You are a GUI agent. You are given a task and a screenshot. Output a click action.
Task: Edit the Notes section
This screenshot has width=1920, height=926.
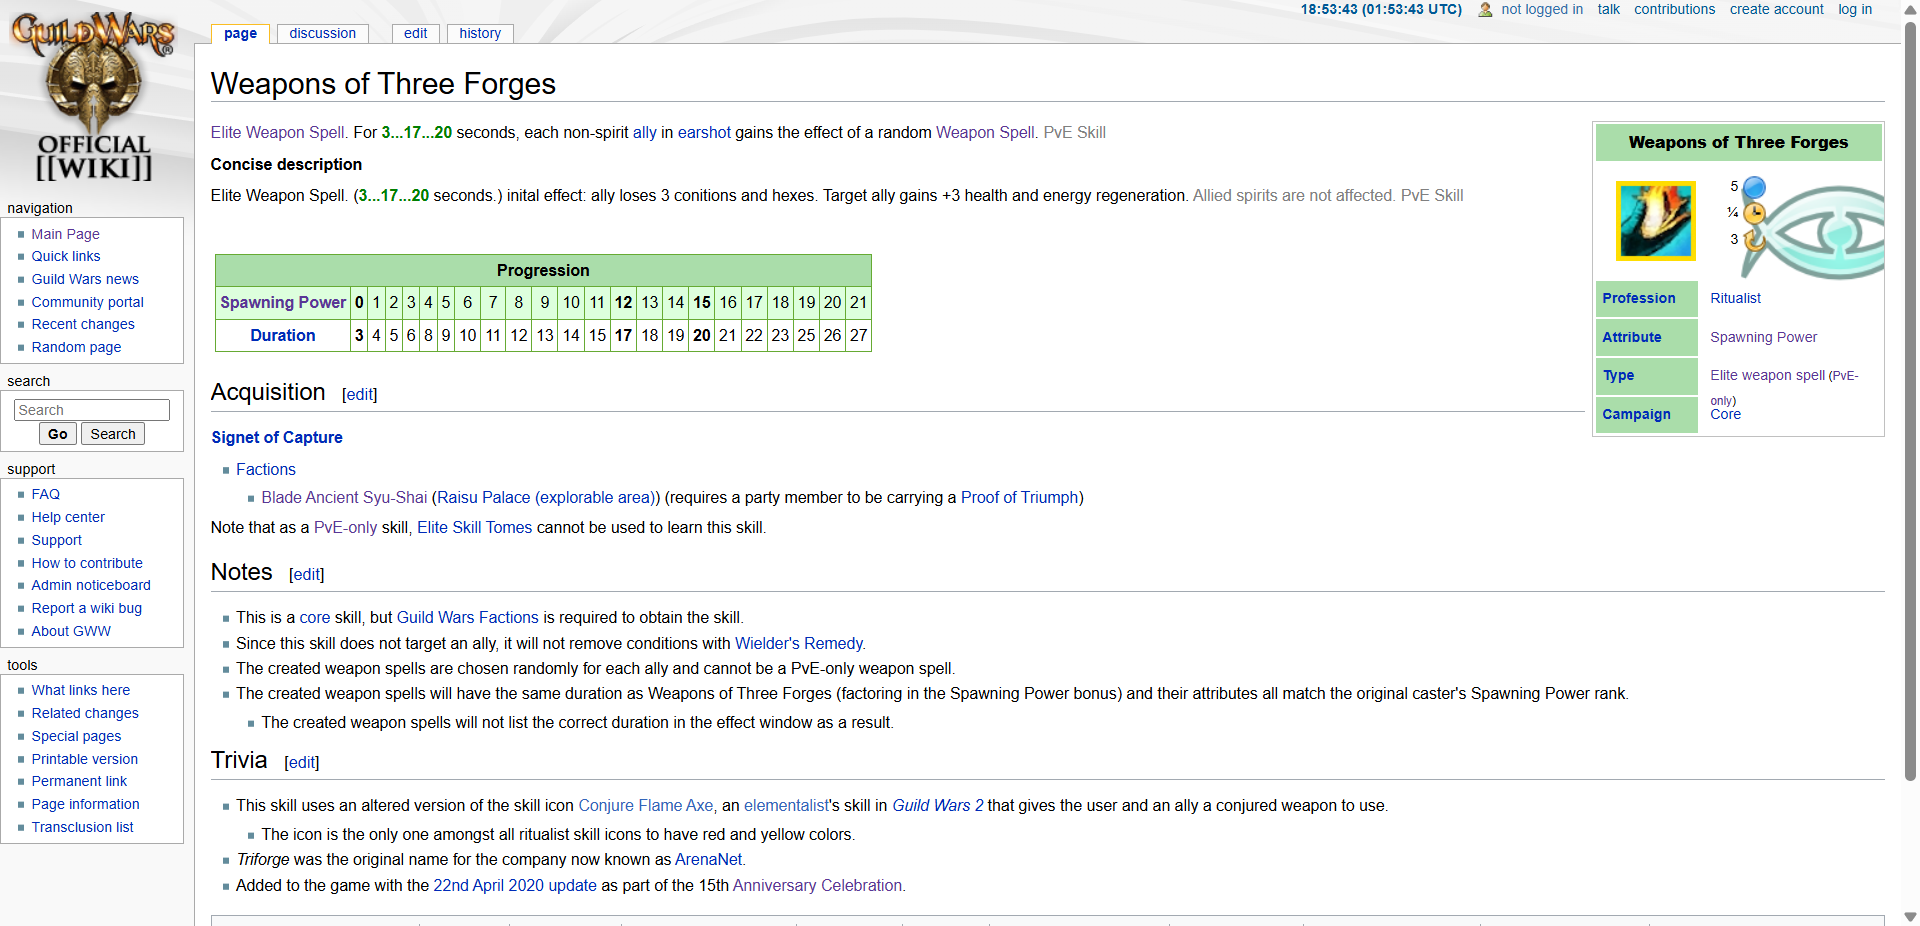point(307,574)
